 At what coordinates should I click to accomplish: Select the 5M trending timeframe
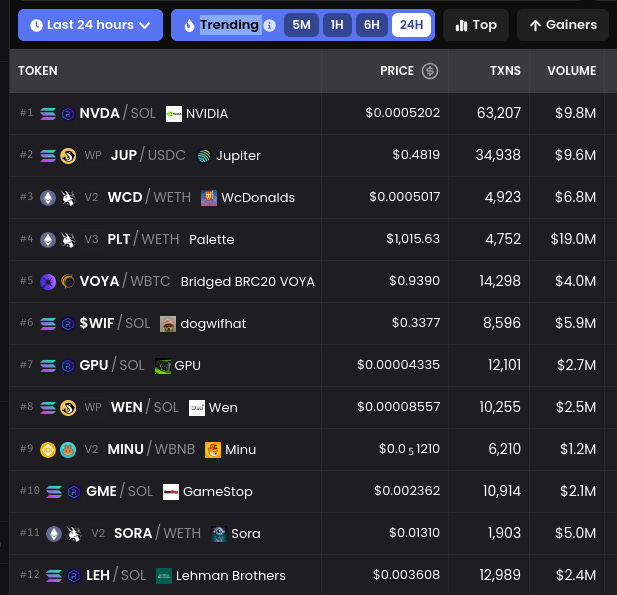coord(301,25)
